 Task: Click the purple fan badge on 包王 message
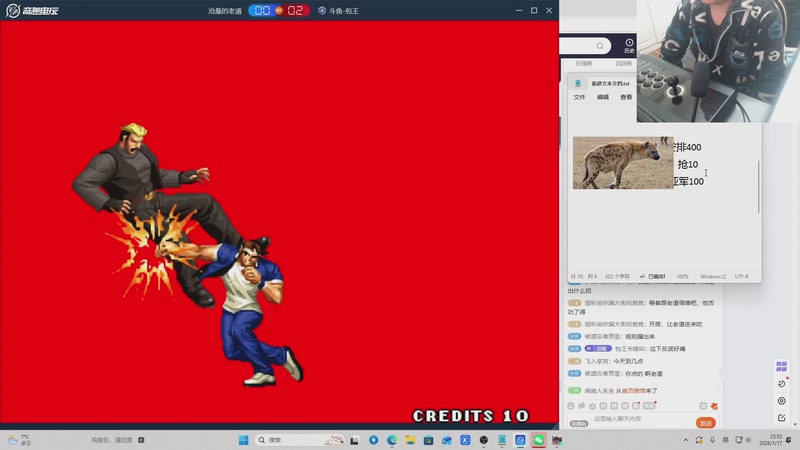click(x=598, y=348)
